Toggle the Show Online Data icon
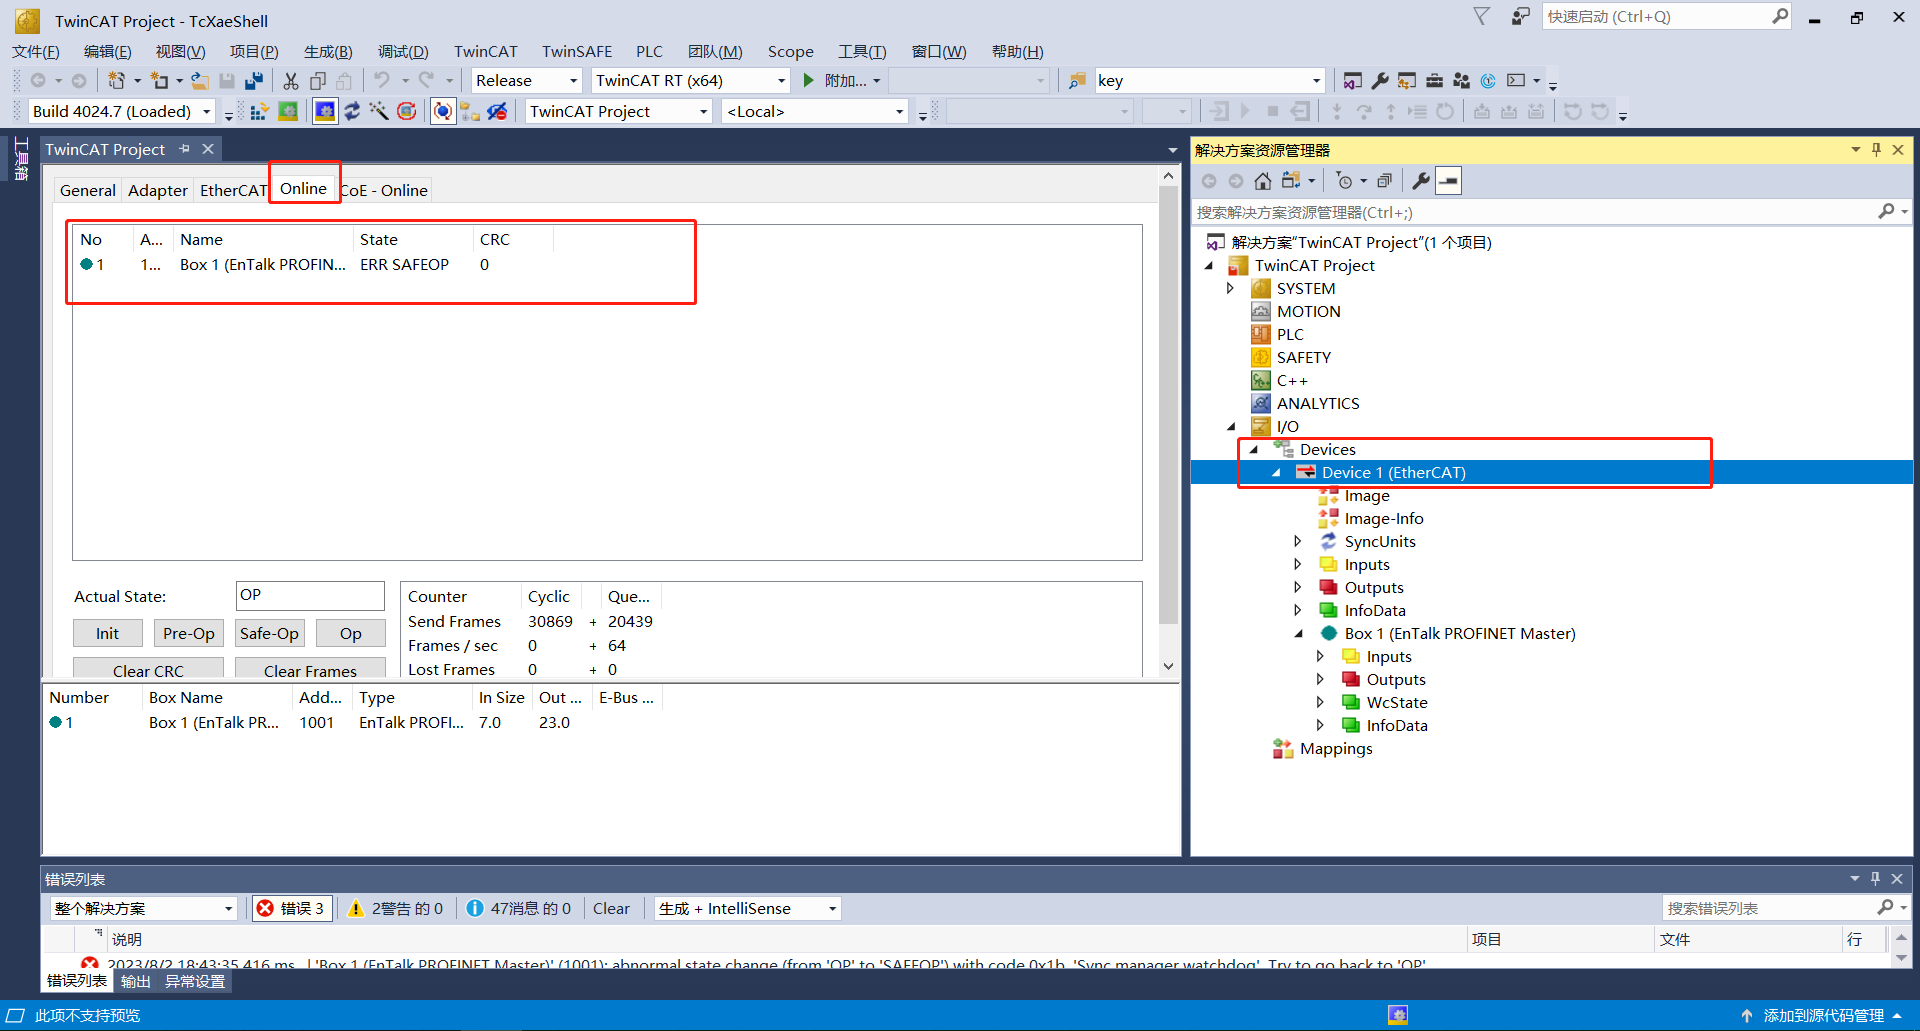1920x1031 pixels. [x=443, y=111]
